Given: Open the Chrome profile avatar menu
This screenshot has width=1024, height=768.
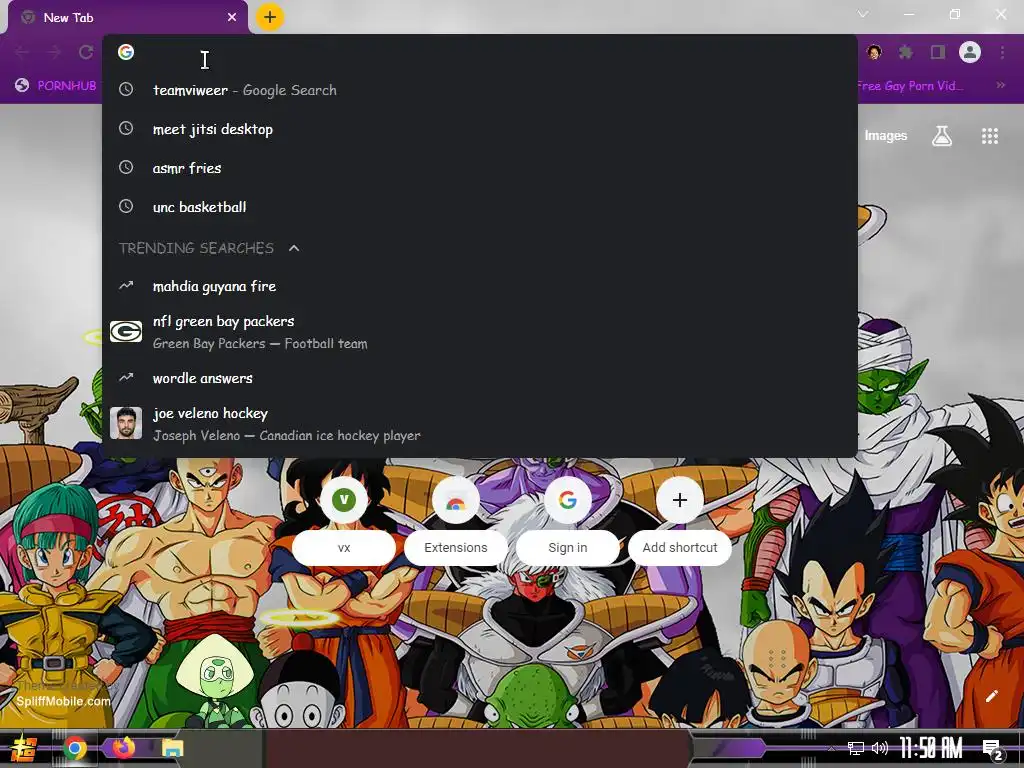Looking at the screenshot, I should [970, 52].
